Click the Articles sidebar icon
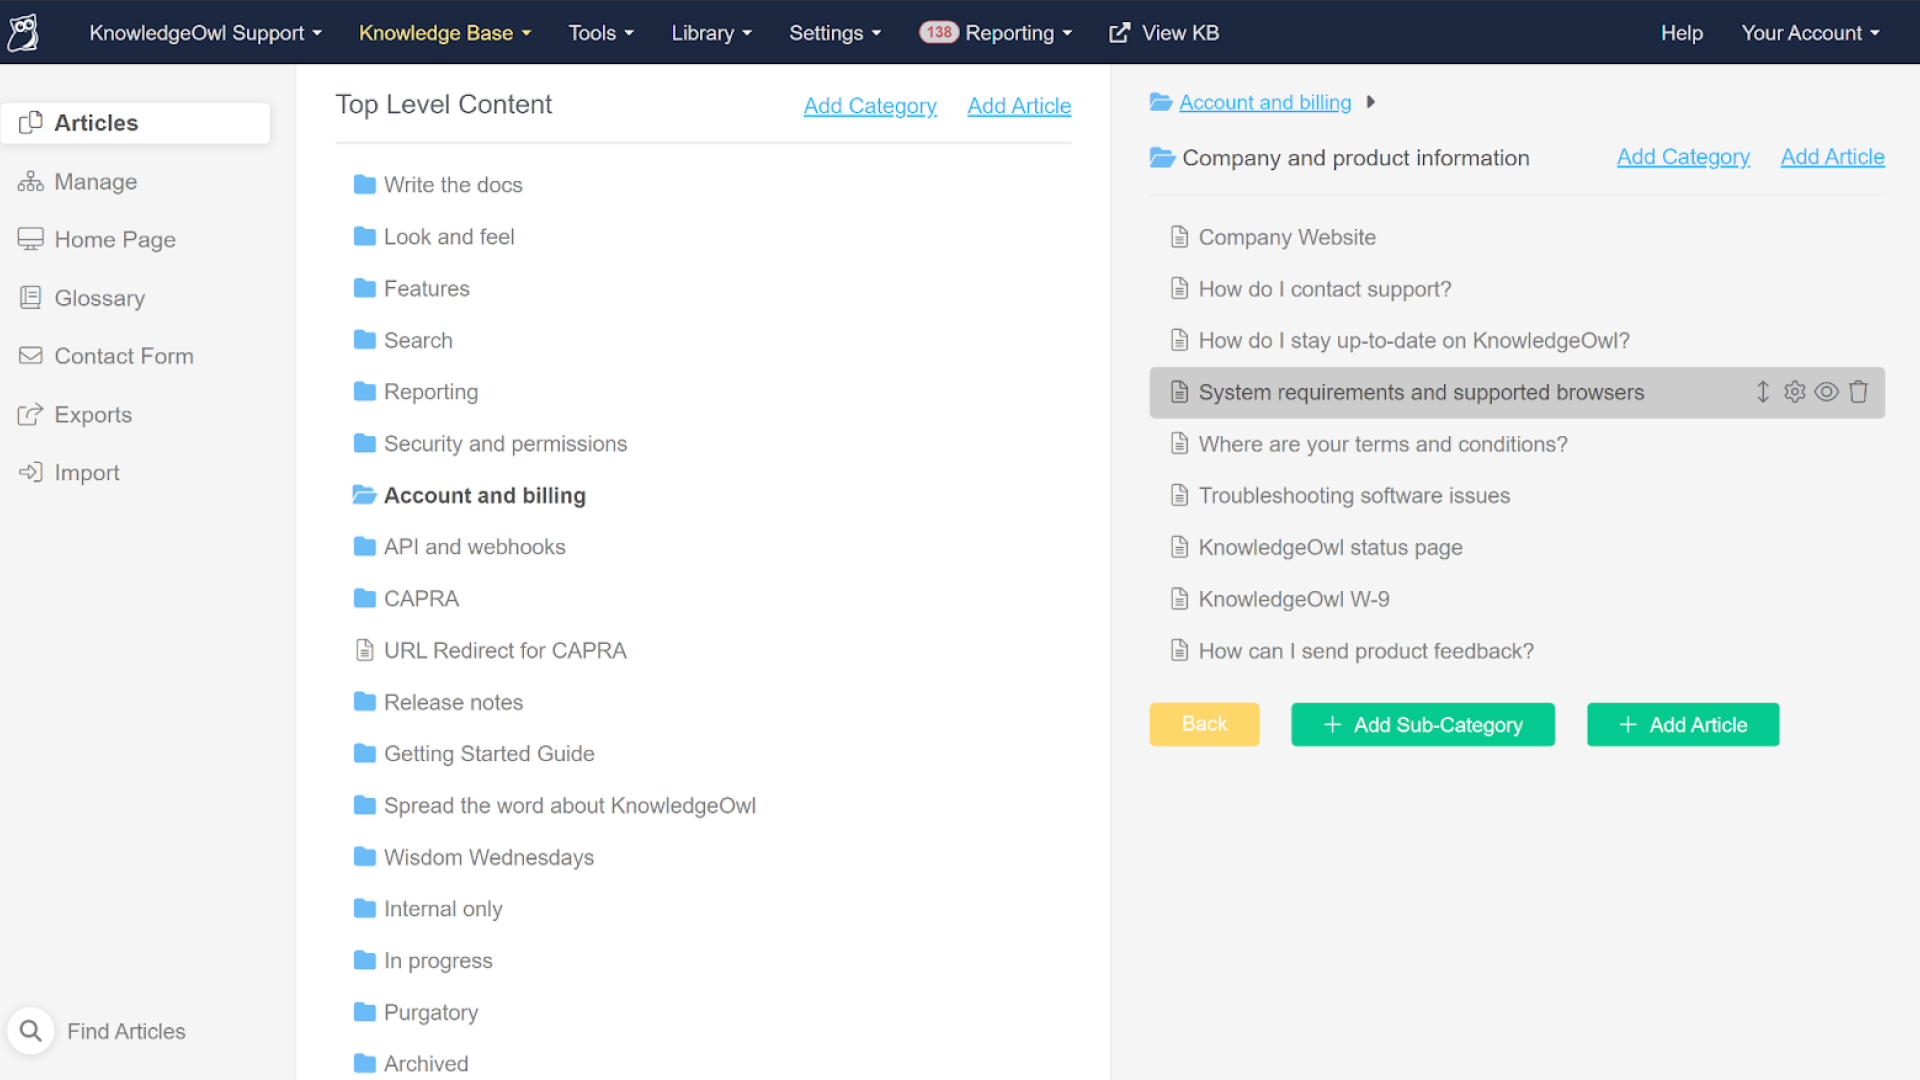Viewport: 1920px width, 1080px height. (31, 123)
